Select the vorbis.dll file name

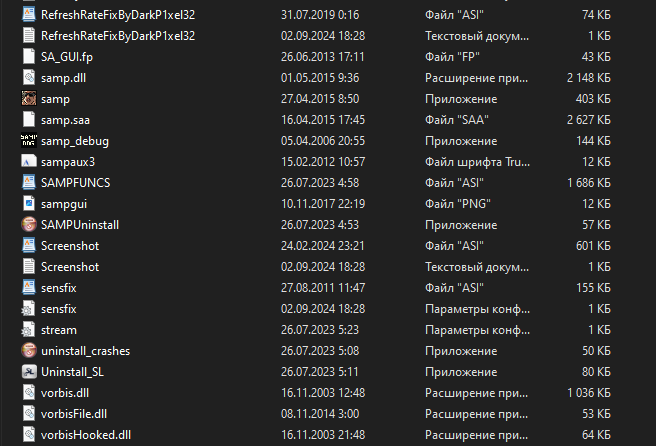pos(66,392)
